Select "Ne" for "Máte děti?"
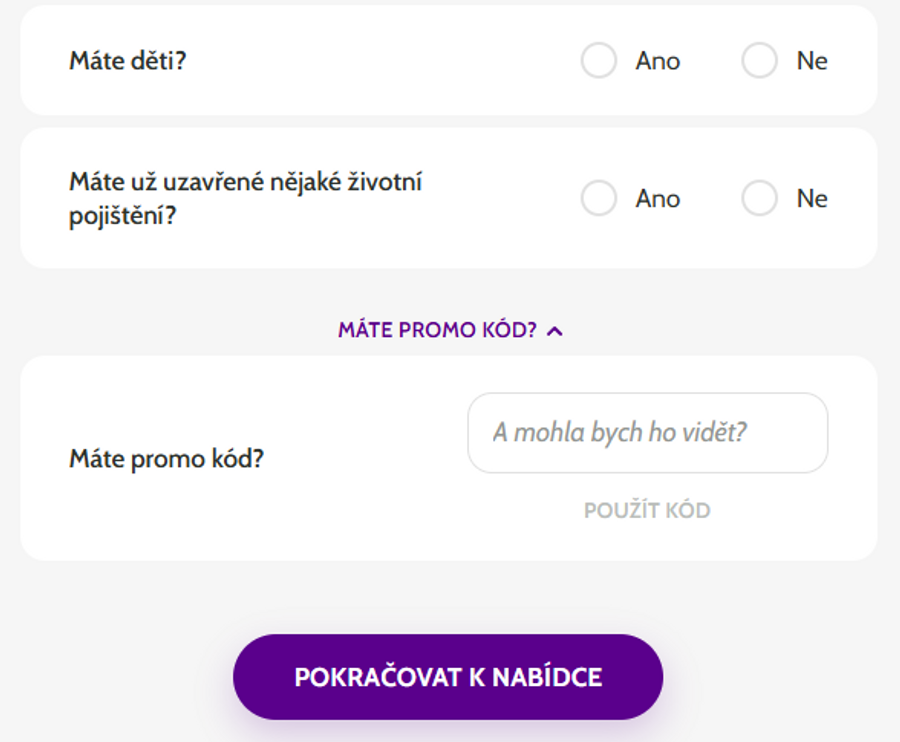Image resolution: width=900 pixels, height=742 pixels. pyautogui.click(x=759, y=61)
